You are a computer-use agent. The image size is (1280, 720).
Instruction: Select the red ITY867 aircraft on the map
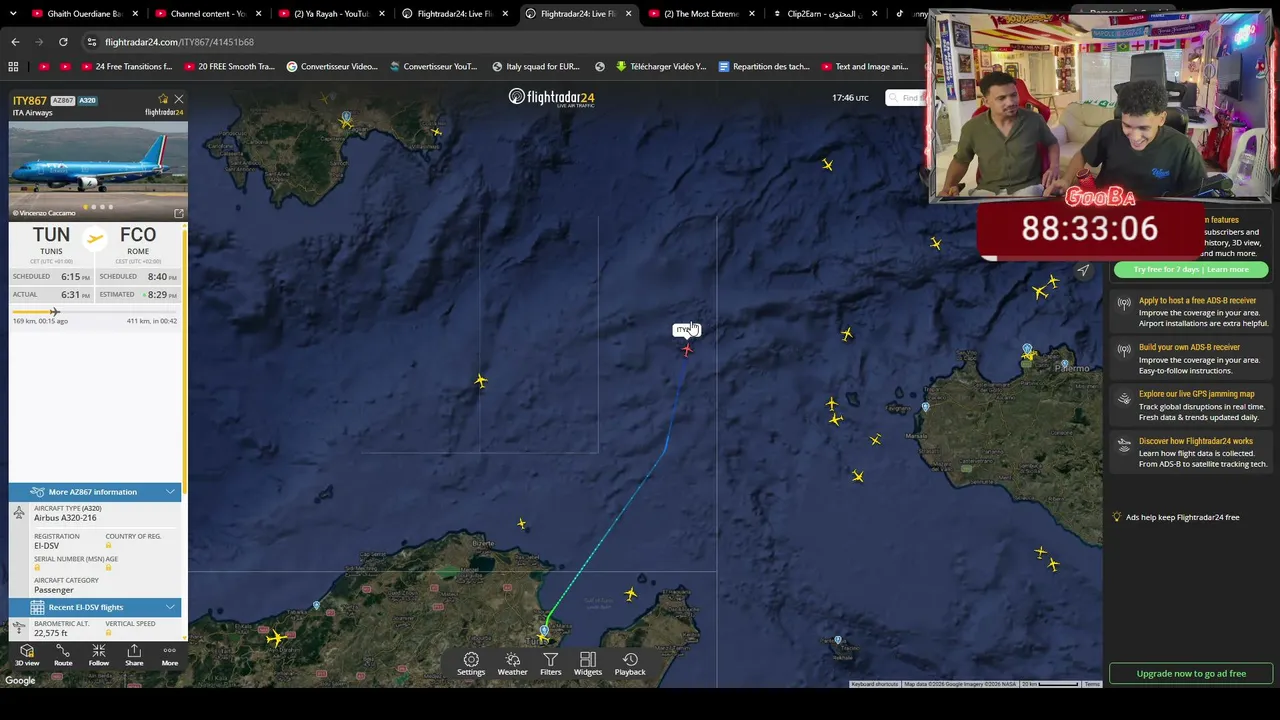(x=687, y=349)
